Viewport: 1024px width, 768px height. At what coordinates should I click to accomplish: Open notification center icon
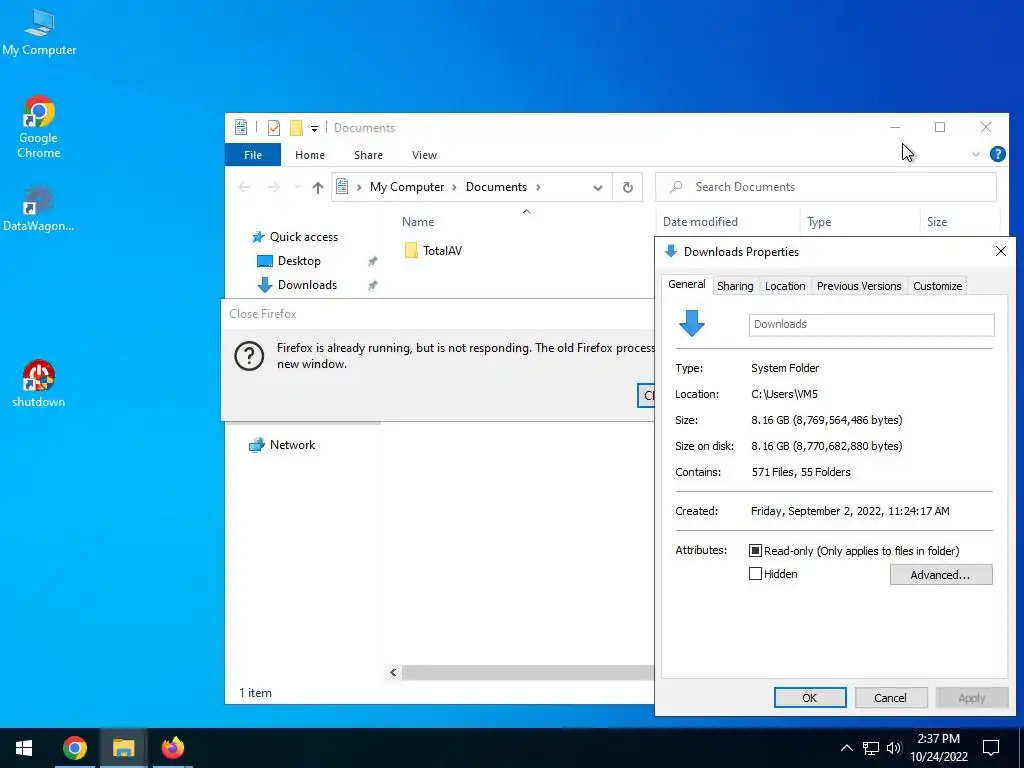[991, 748]
